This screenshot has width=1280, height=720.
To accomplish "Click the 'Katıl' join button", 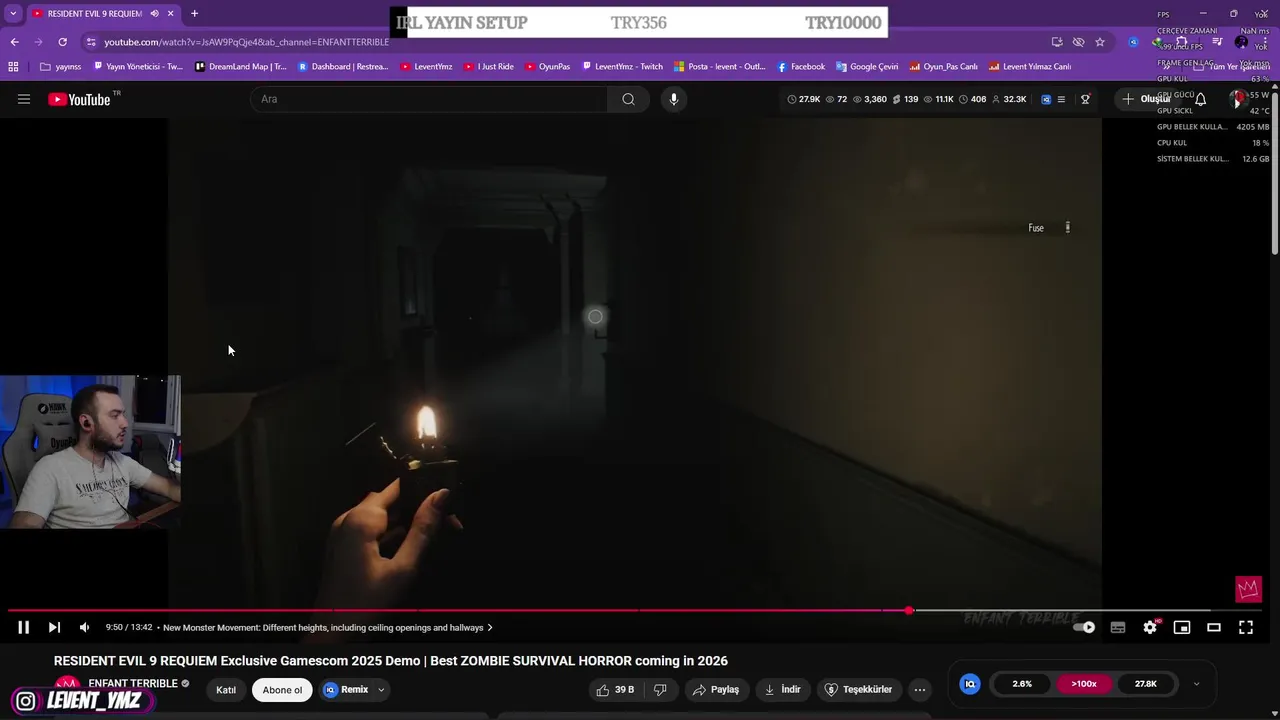I will coord(226,690).
